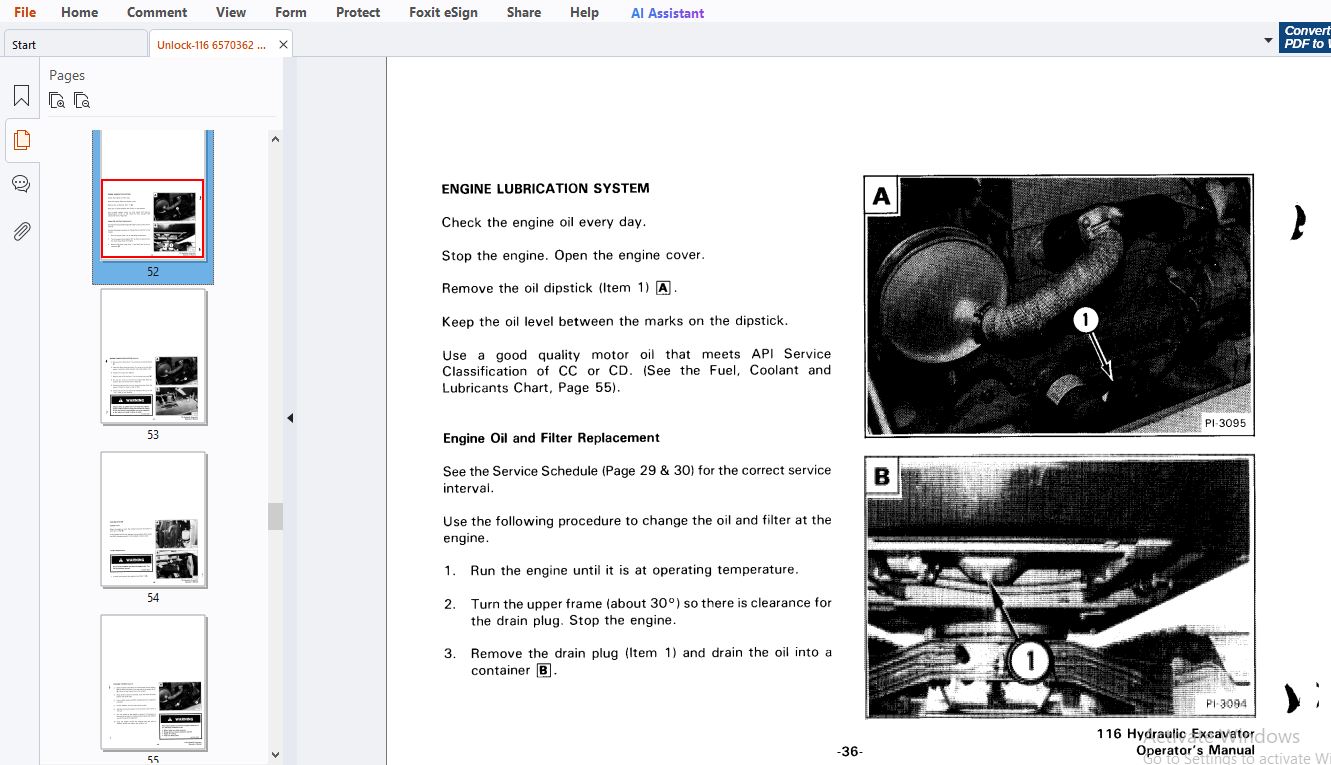Viewport: 1331px width, 765px height.
Task: Collapse the navigation panel with the arrow
Action: [x=290, y=418]
